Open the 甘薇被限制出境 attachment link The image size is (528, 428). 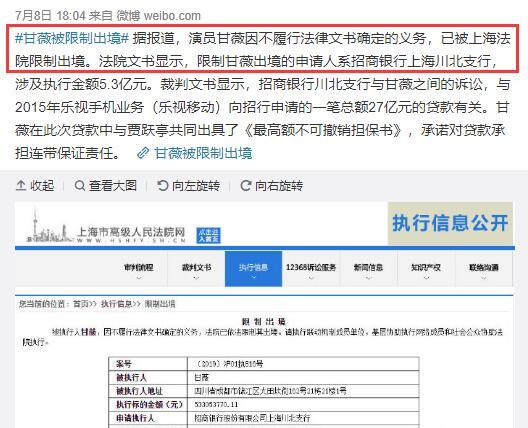(203, 154)
